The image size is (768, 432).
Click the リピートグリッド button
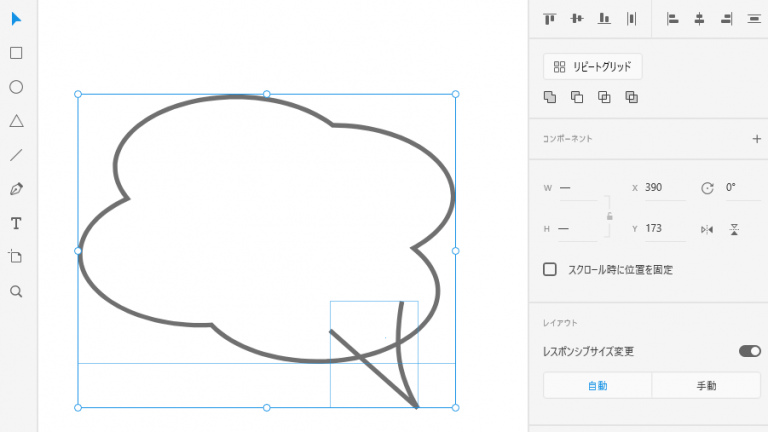(592, 67)
